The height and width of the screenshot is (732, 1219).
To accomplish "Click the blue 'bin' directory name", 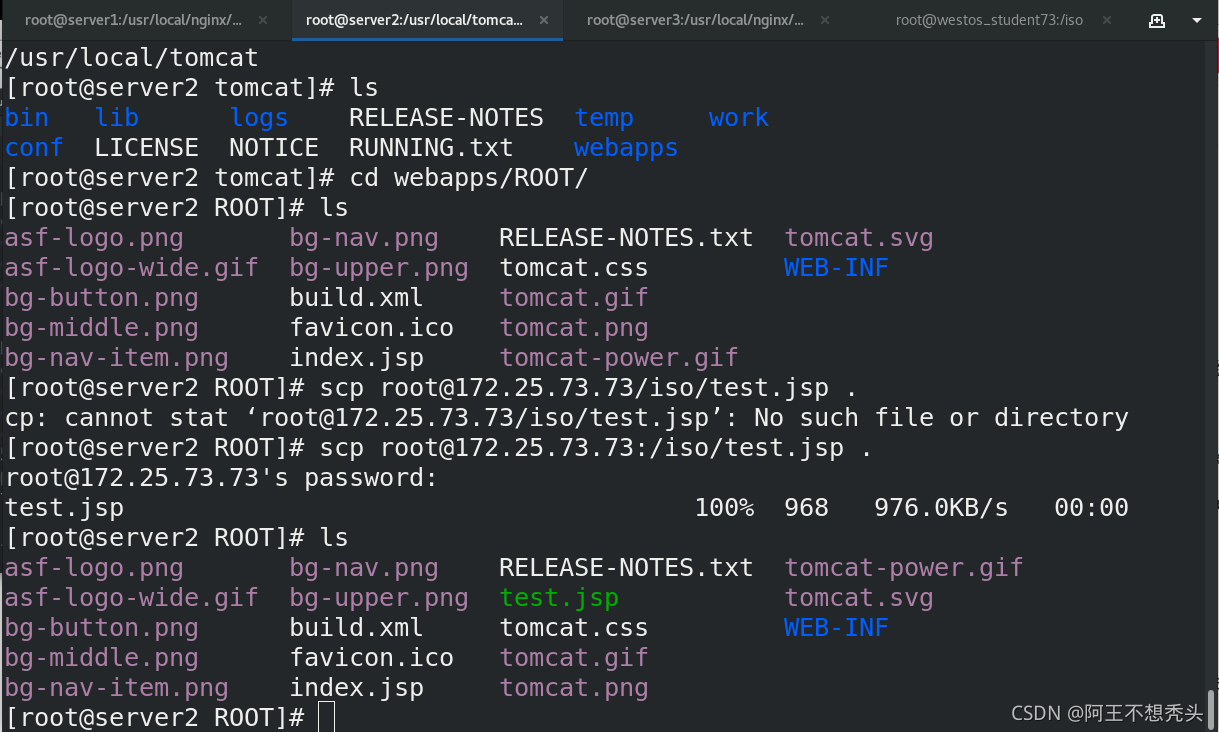I will pyautogui.click(x=27, y=118).
